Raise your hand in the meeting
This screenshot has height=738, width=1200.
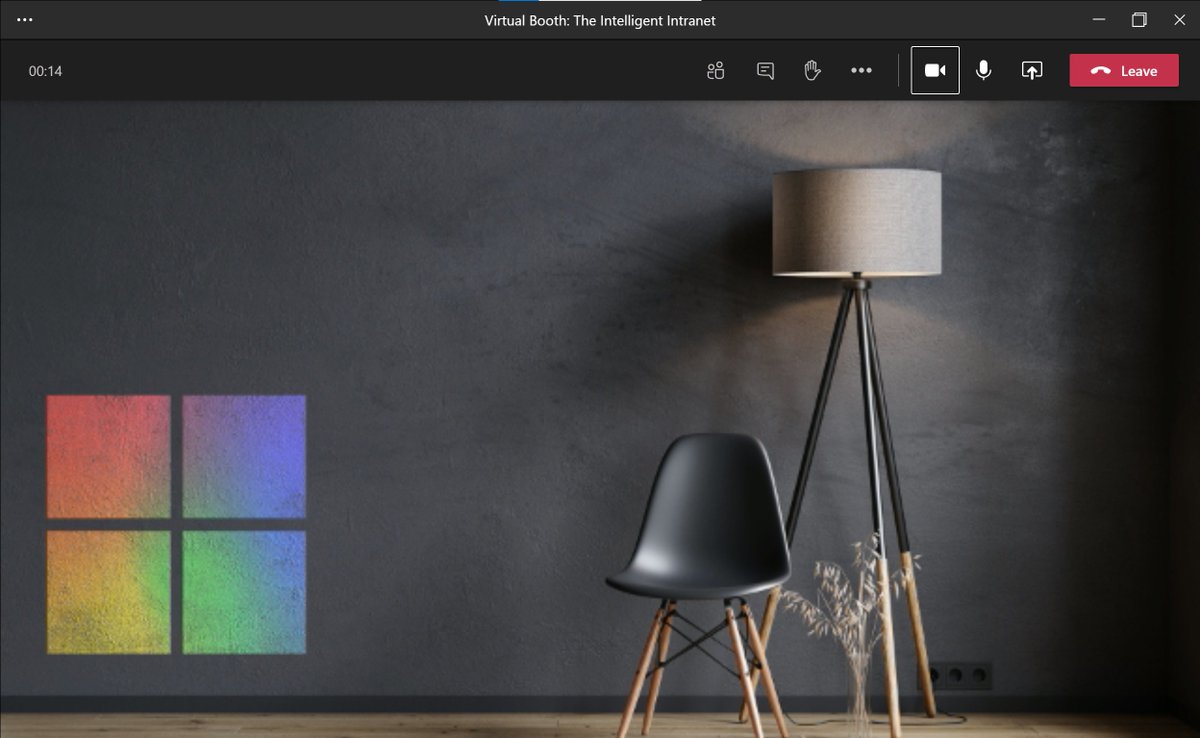(812, 70)
